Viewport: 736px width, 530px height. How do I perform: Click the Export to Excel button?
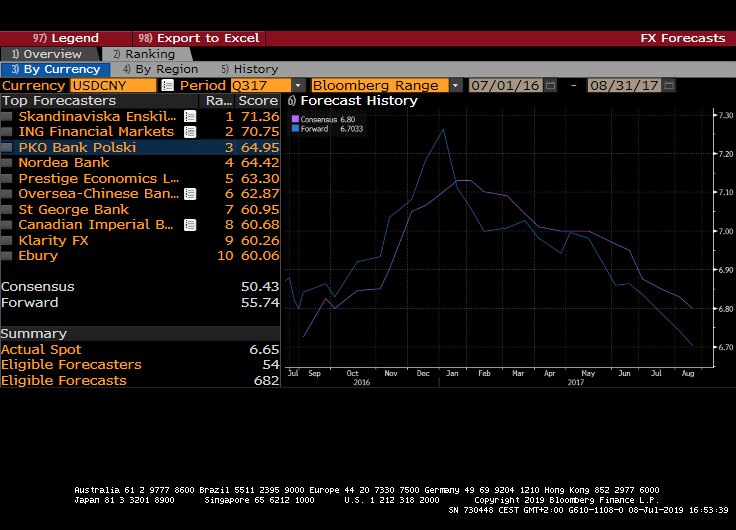coord(200,38)
